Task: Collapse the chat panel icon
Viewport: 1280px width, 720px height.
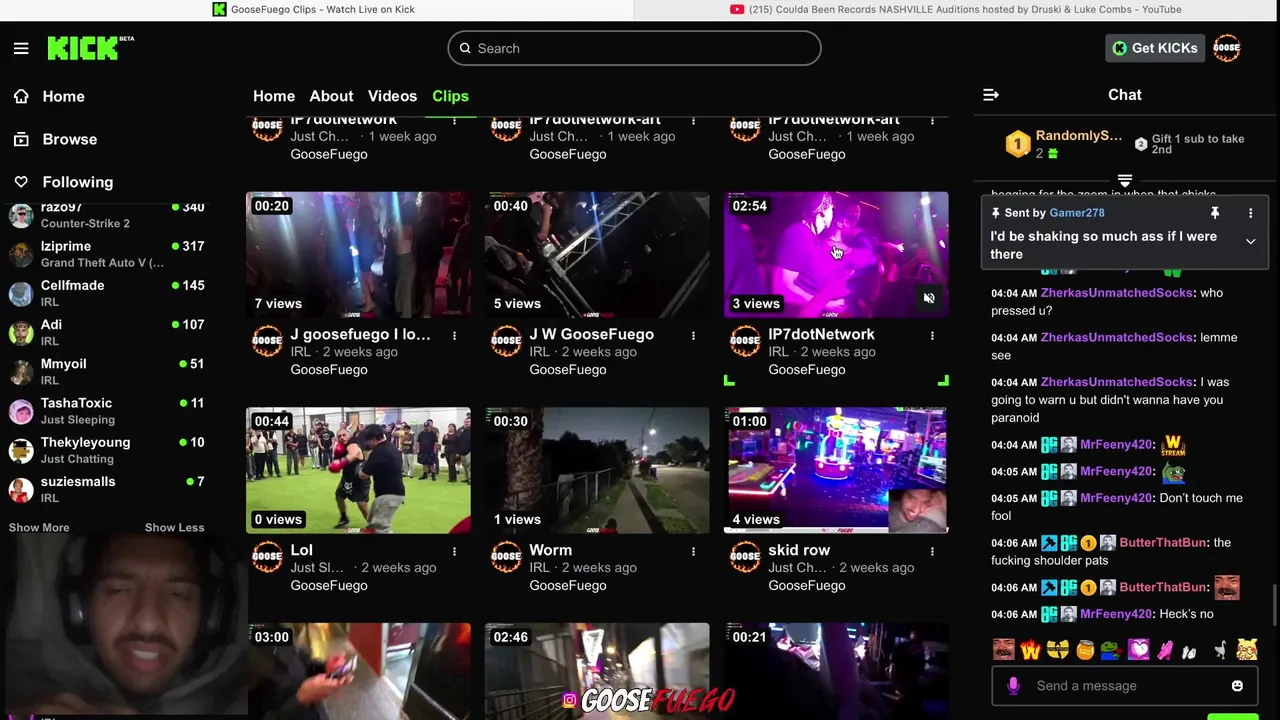Action: (991, 95)
